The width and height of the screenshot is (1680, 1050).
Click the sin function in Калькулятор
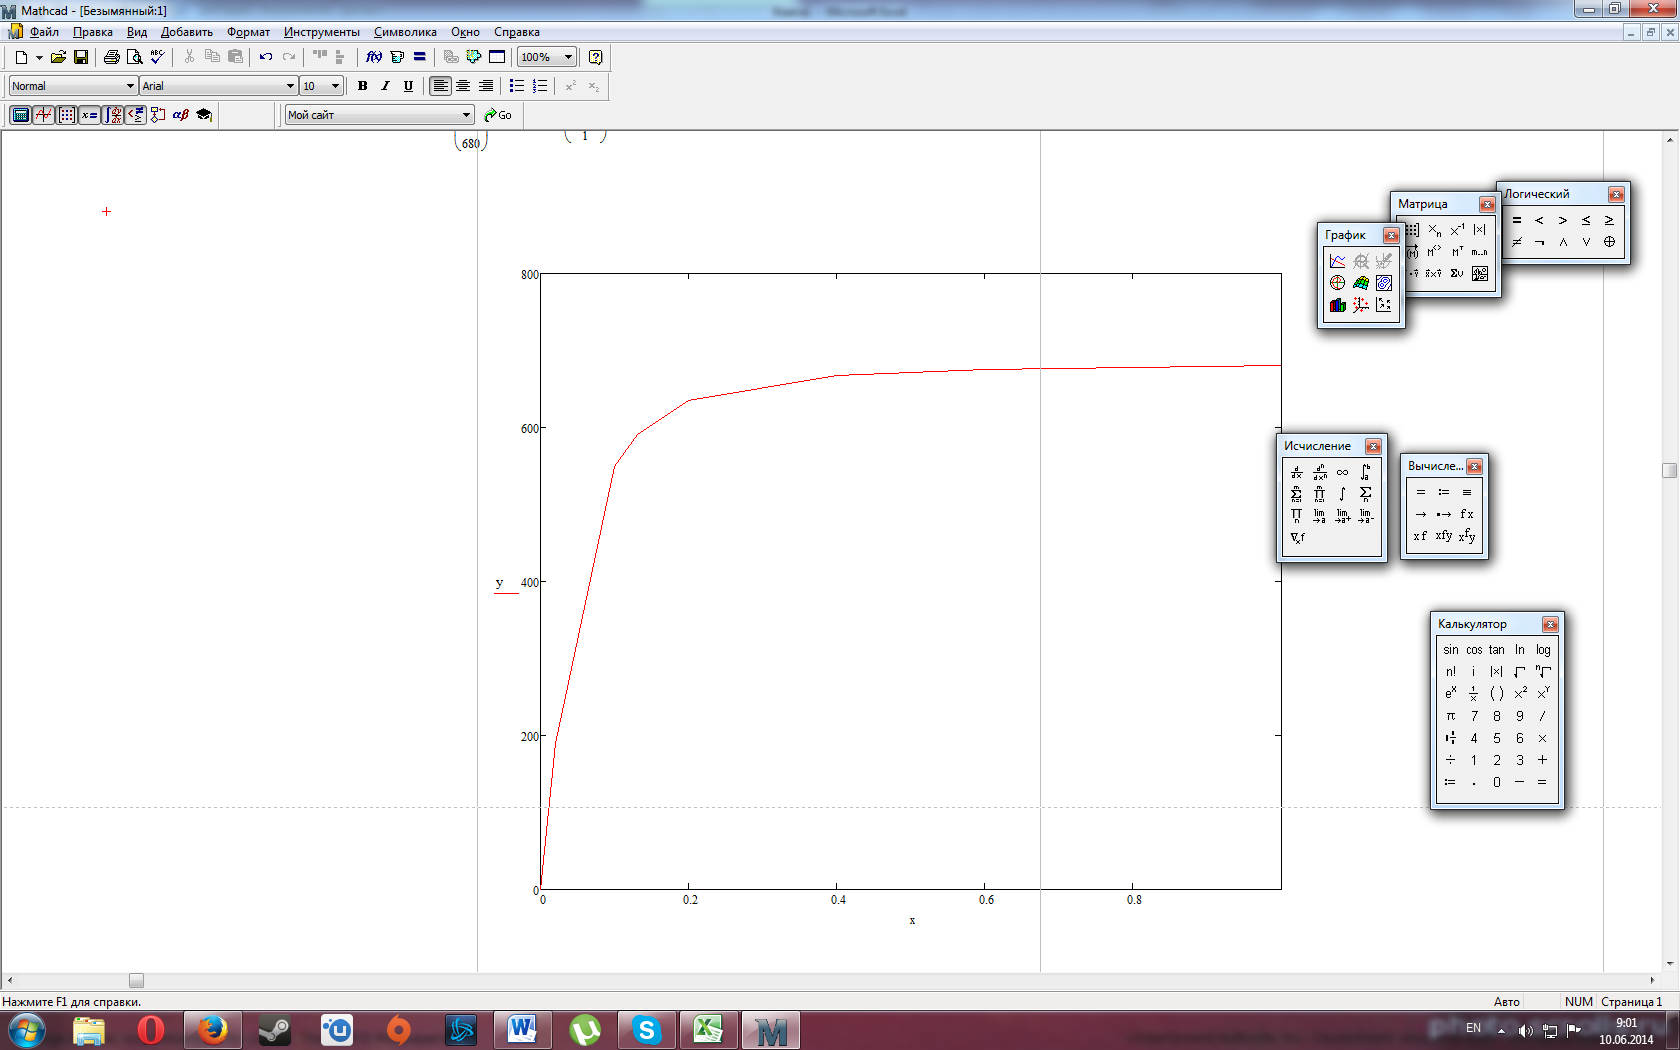1450,650
